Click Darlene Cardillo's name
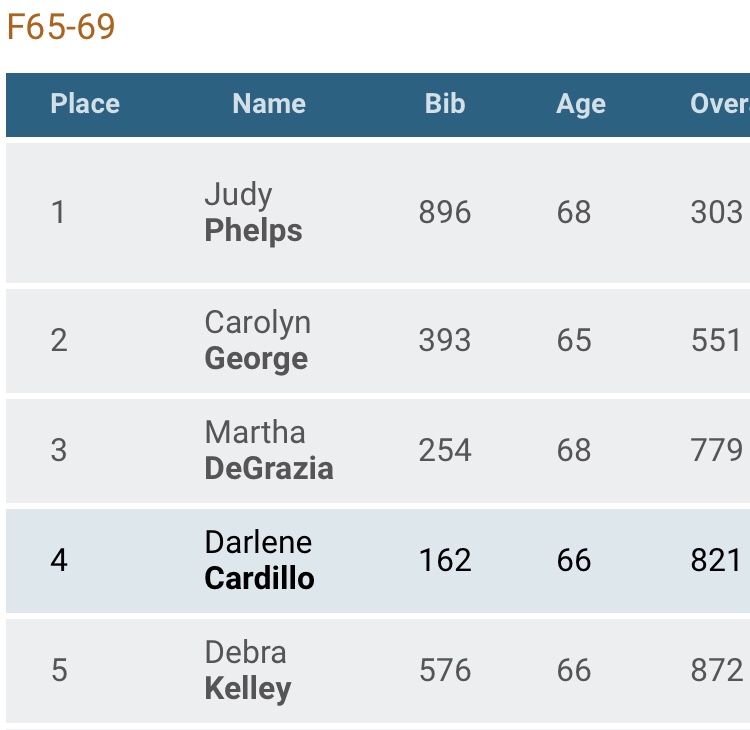Image resolution: width=750 pixels, height=730 pixels. pyautogui.click(x=259, y=560)
